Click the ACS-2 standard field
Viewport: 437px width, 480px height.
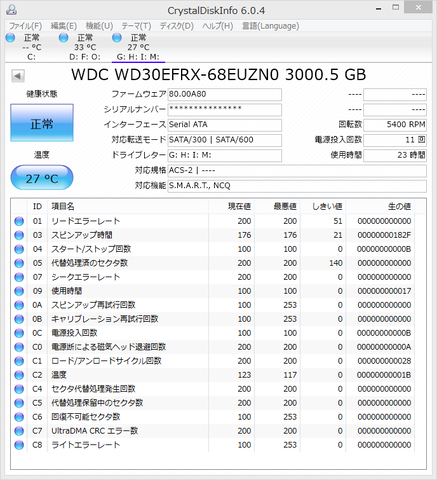297,171
